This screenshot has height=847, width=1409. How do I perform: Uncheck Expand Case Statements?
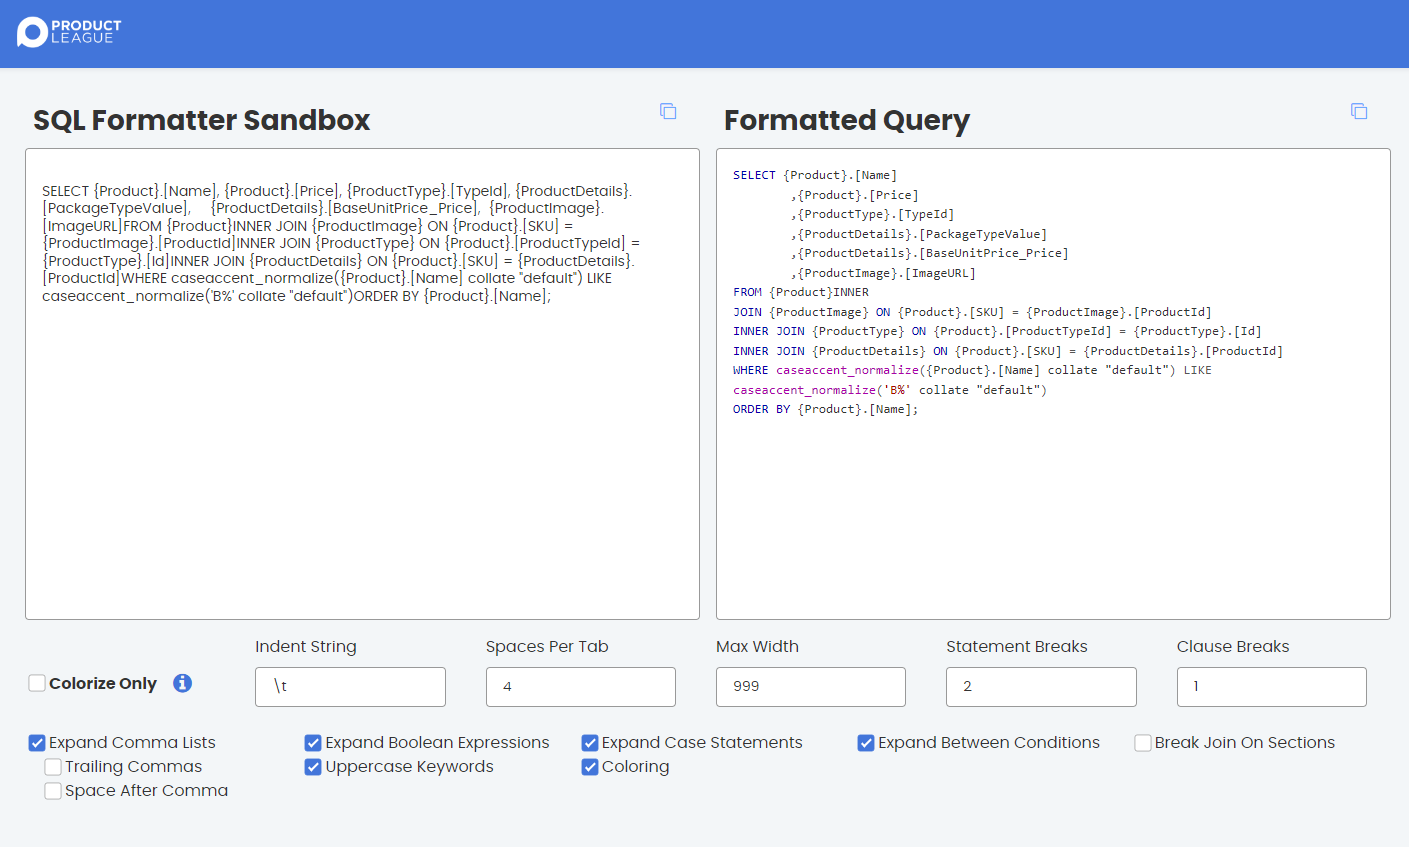(x=590, y=743)
